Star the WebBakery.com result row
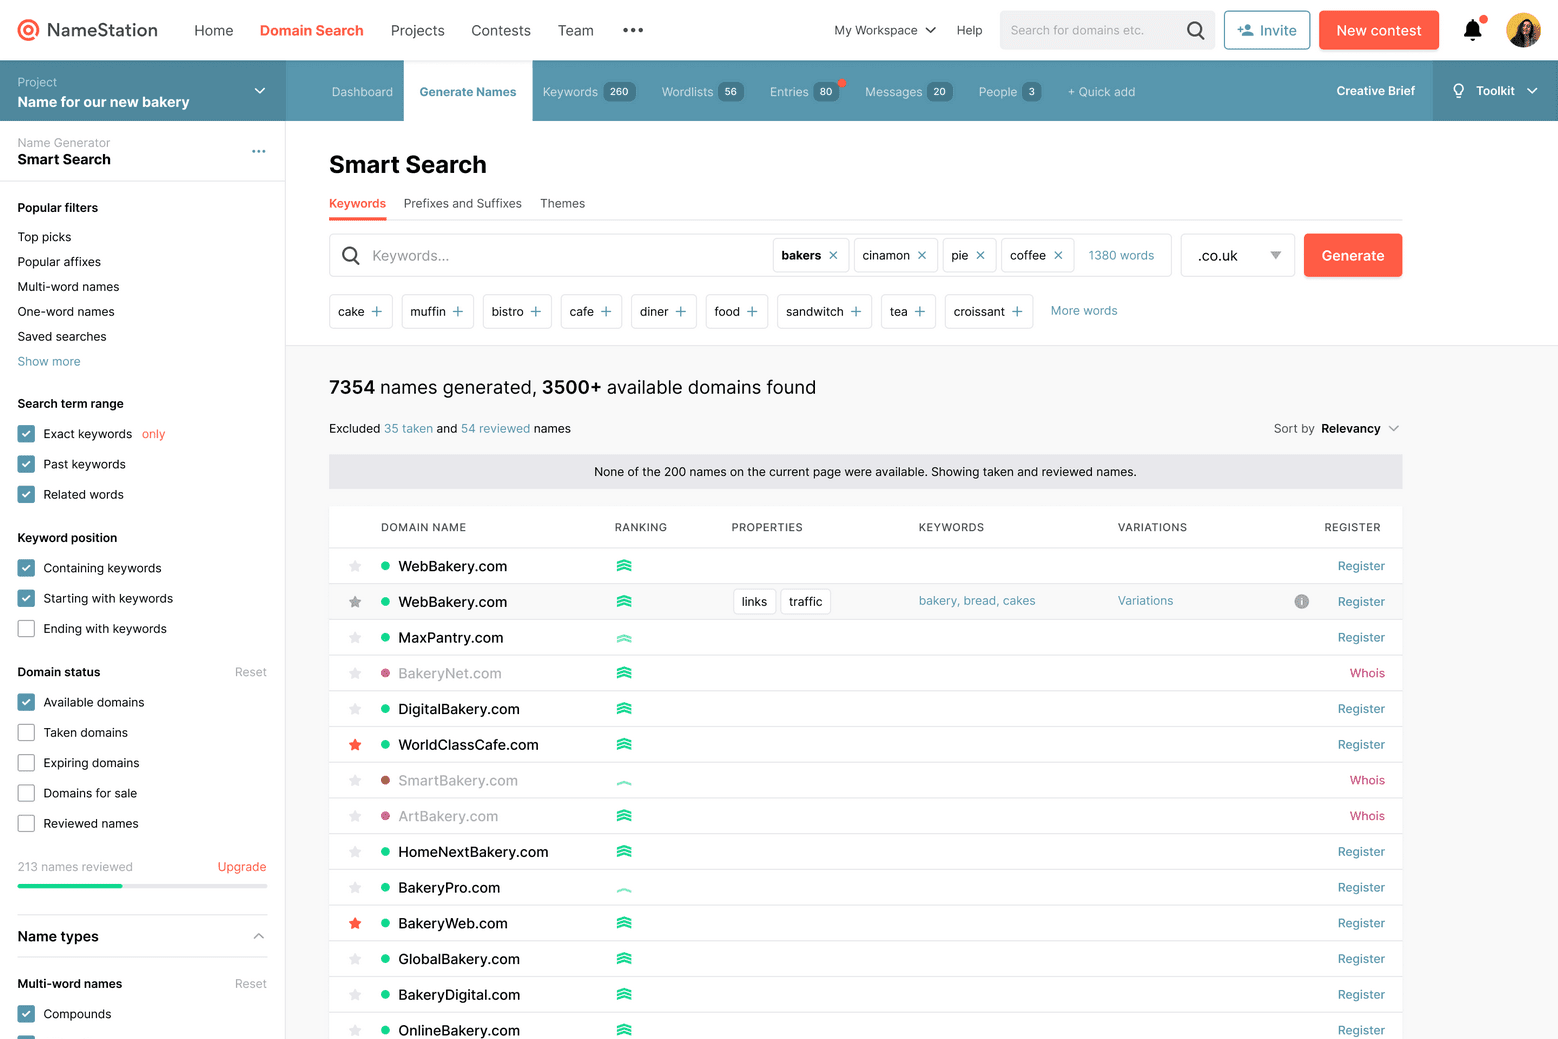1558x1039 pixels. (x=354, y=566)
